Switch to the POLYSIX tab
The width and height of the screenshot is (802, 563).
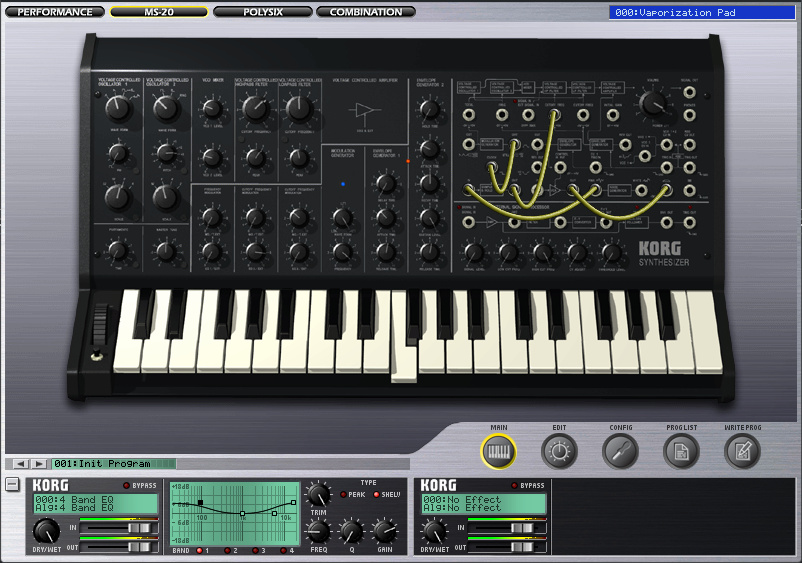pos(262,12)
